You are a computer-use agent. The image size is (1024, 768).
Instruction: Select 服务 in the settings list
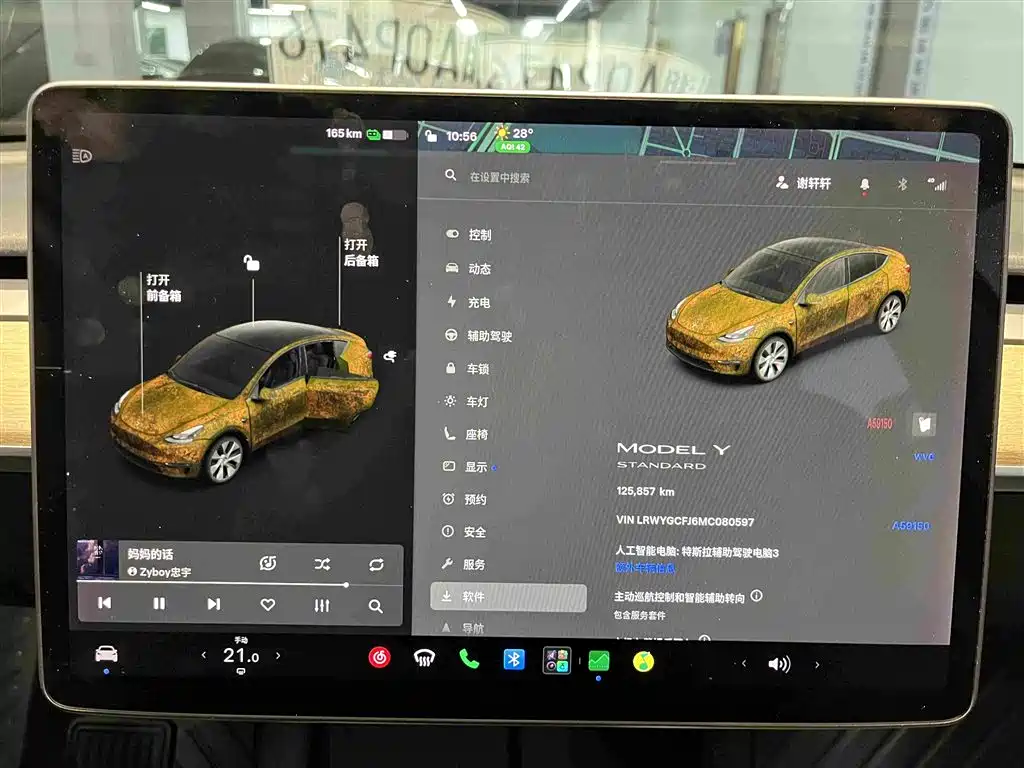pyautogui.click(x=463, y=564)
